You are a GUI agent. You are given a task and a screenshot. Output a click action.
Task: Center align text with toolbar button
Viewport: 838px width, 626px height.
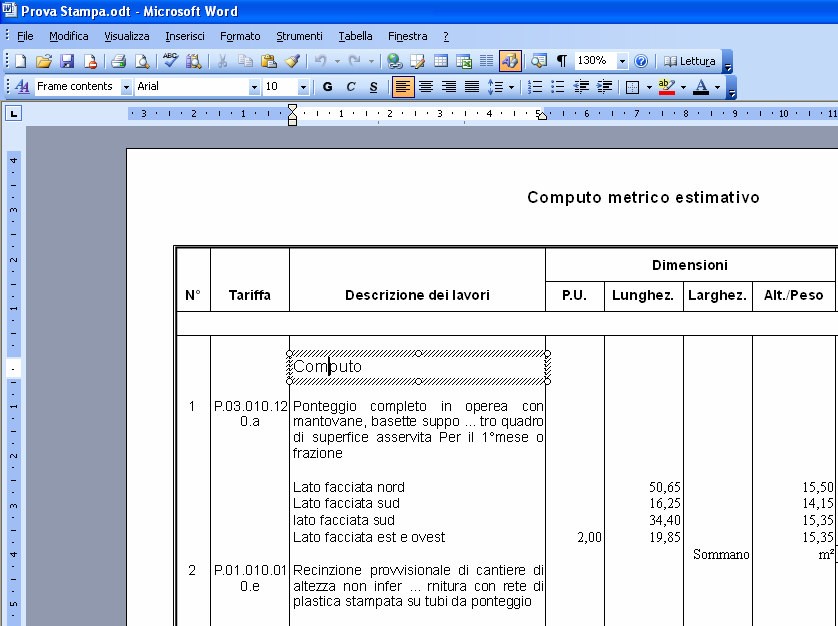426,87
